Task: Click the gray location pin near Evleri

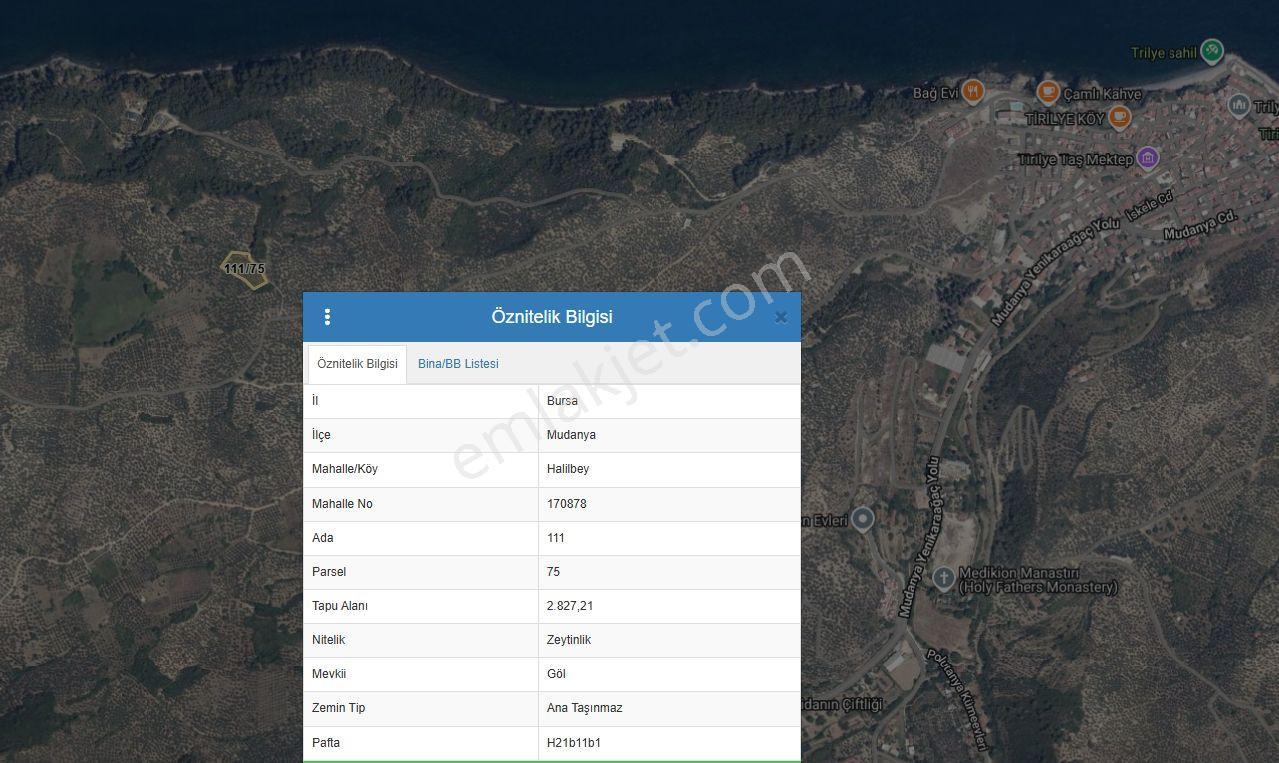Action: tap(863, 519)
